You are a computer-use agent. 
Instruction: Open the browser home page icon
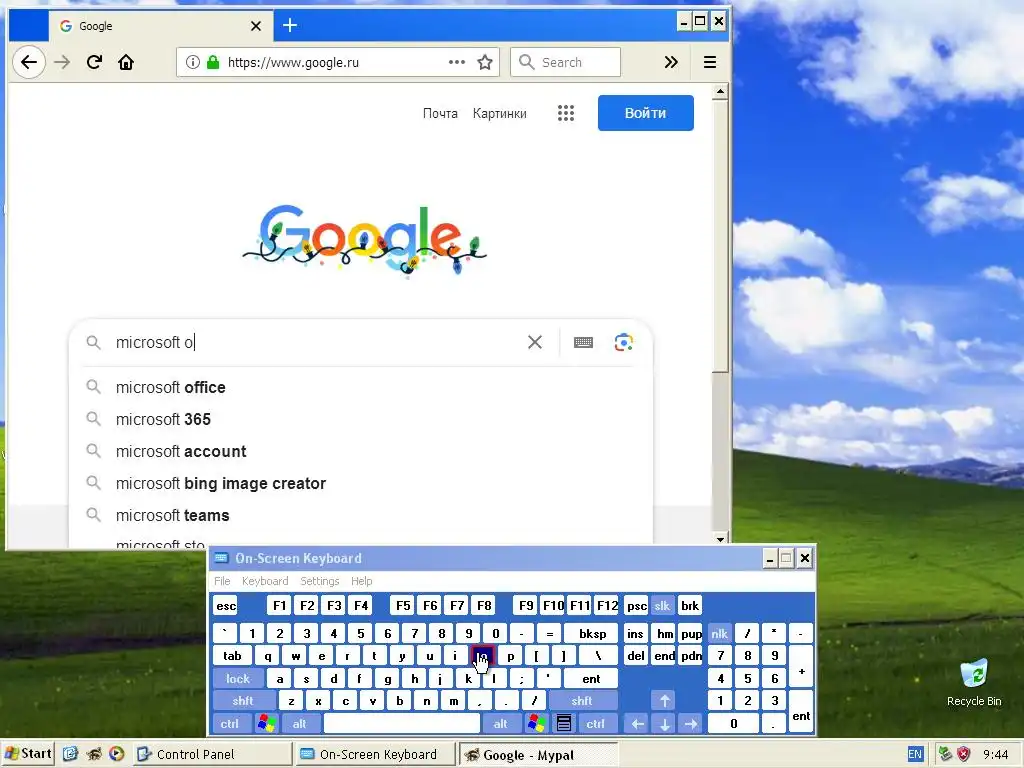125,62
